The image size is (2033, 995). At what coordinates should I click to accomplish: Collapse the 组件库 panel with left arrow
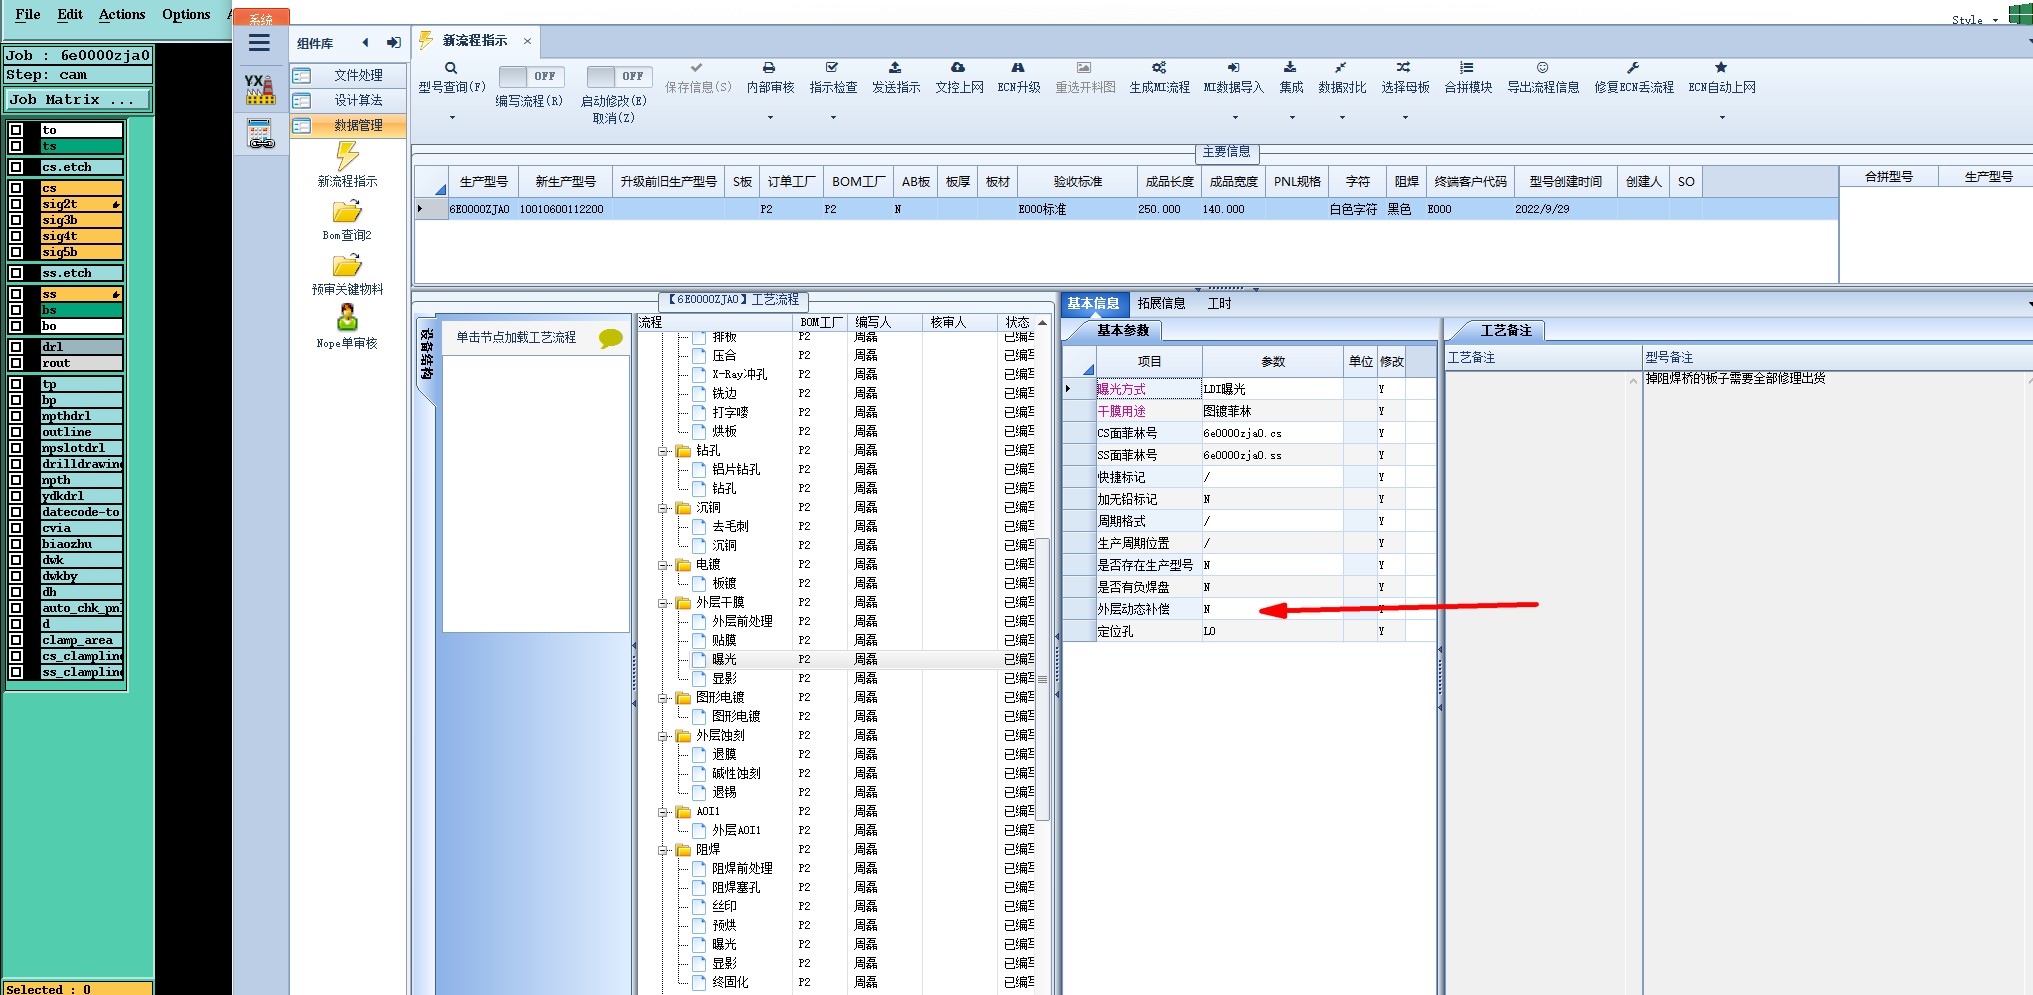pos(365,43)
